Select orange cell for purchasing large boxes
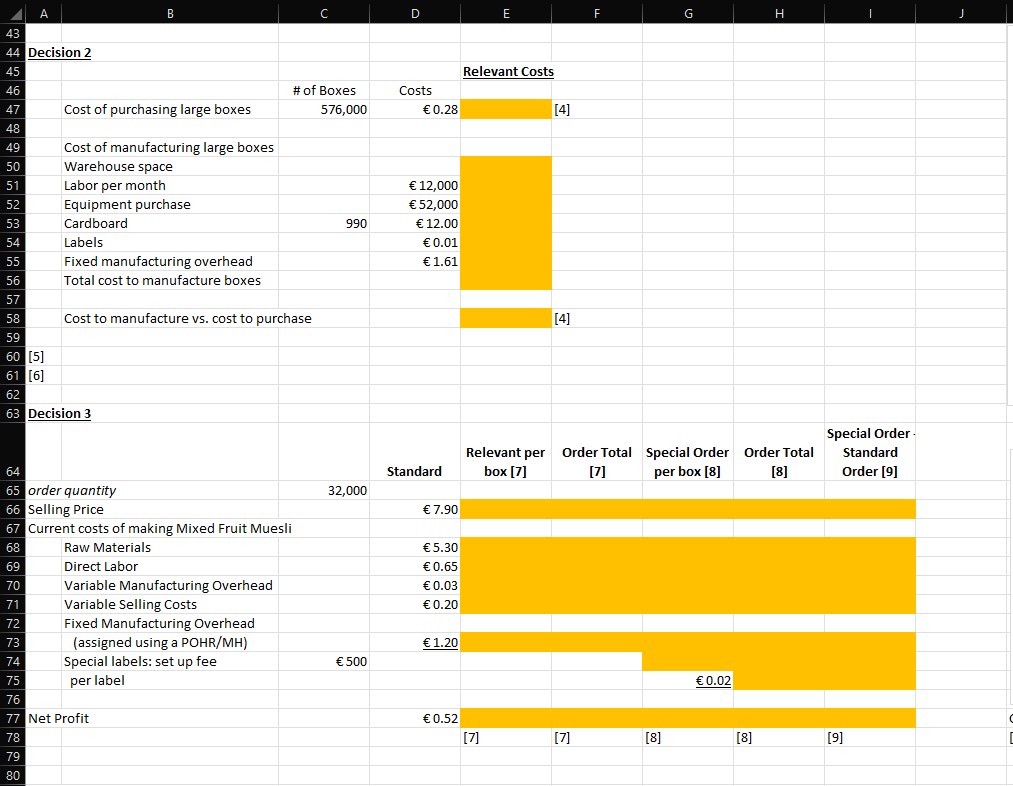 click(x=506, y=109)
